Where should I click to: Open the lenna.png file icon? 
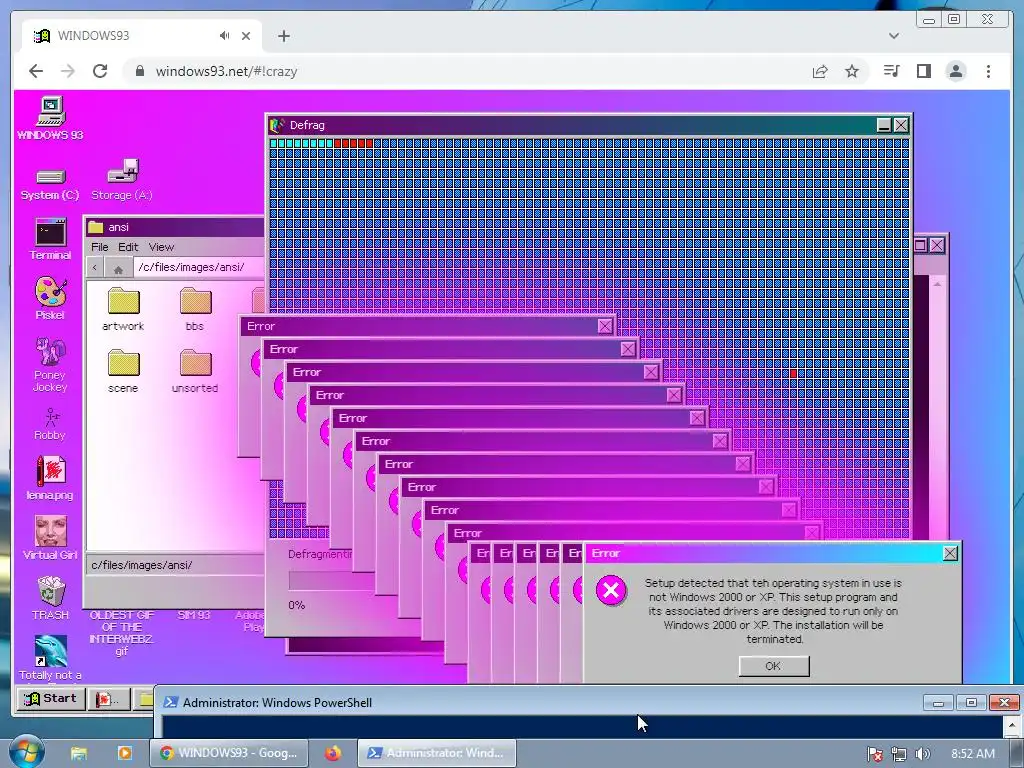(x=50, y=477)
